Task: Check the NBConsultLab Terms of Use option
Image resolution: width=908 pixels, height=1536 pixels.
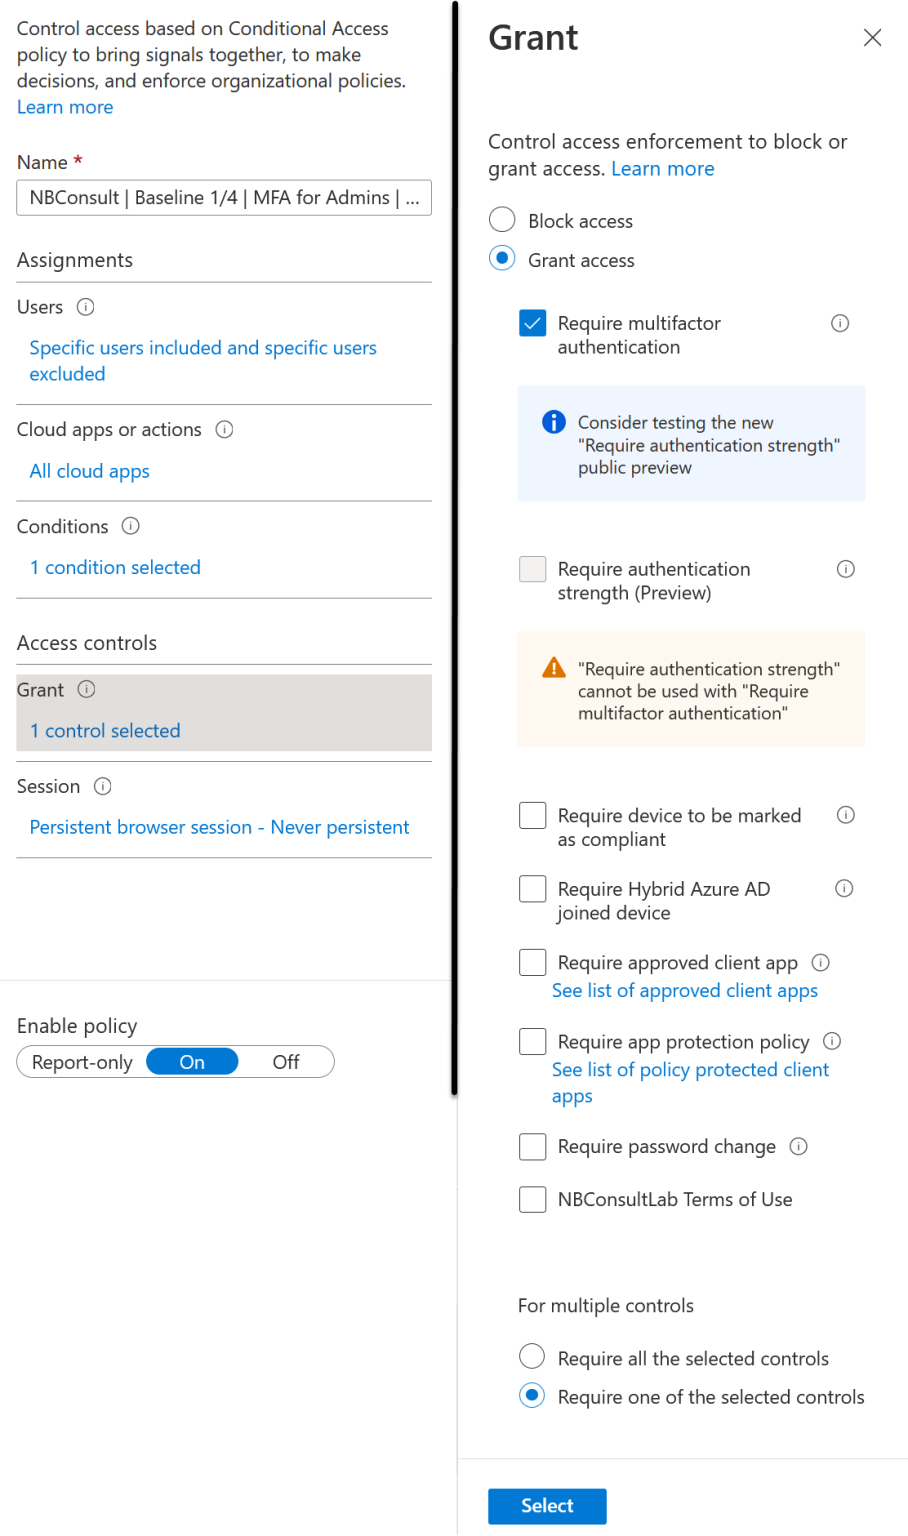Action: (x=532, y=1199)
